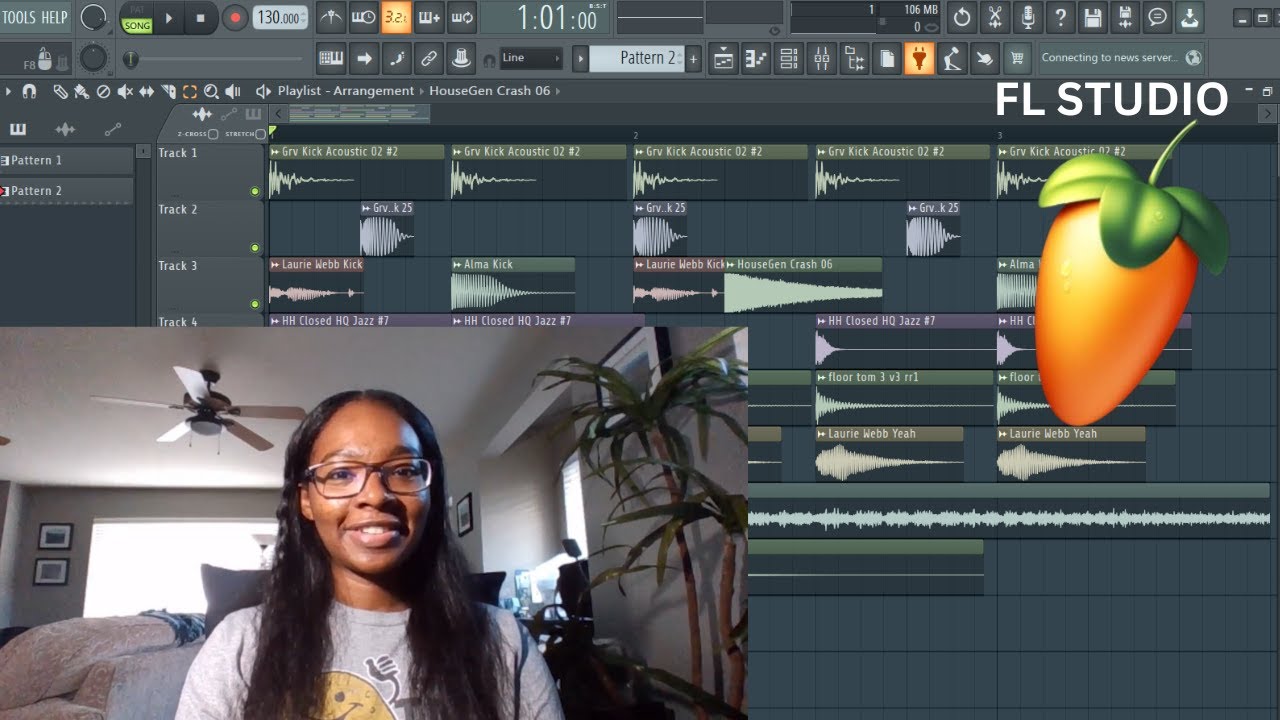Open the Channel rack view

tap(788, 58)
